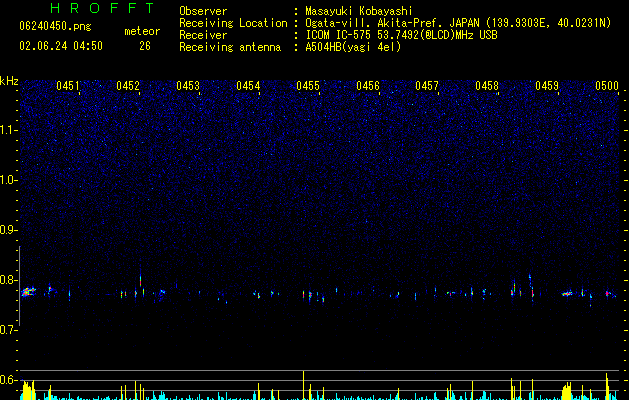Click the 0458 time marker

click(x=487, y=86)
